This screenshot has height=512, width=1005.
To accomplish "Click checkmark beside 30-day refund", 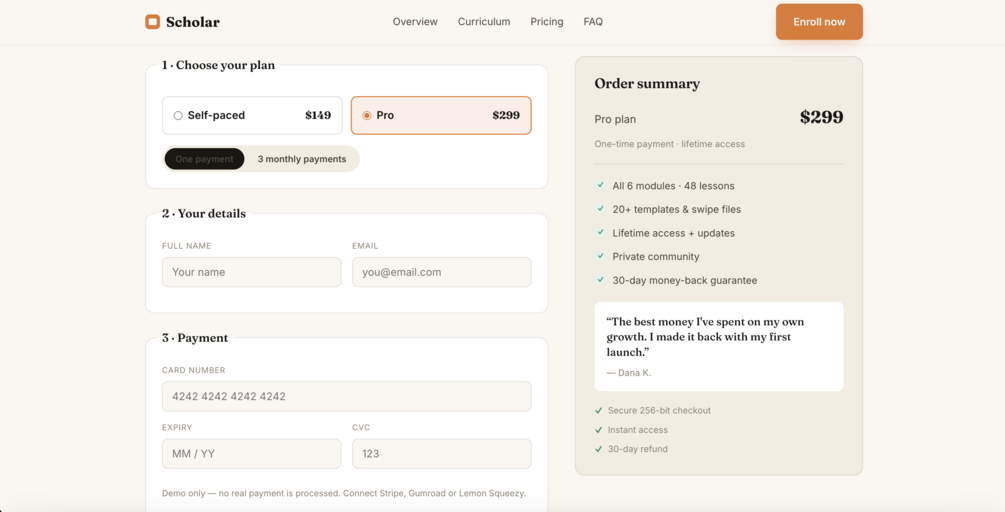I will point(599,449).
